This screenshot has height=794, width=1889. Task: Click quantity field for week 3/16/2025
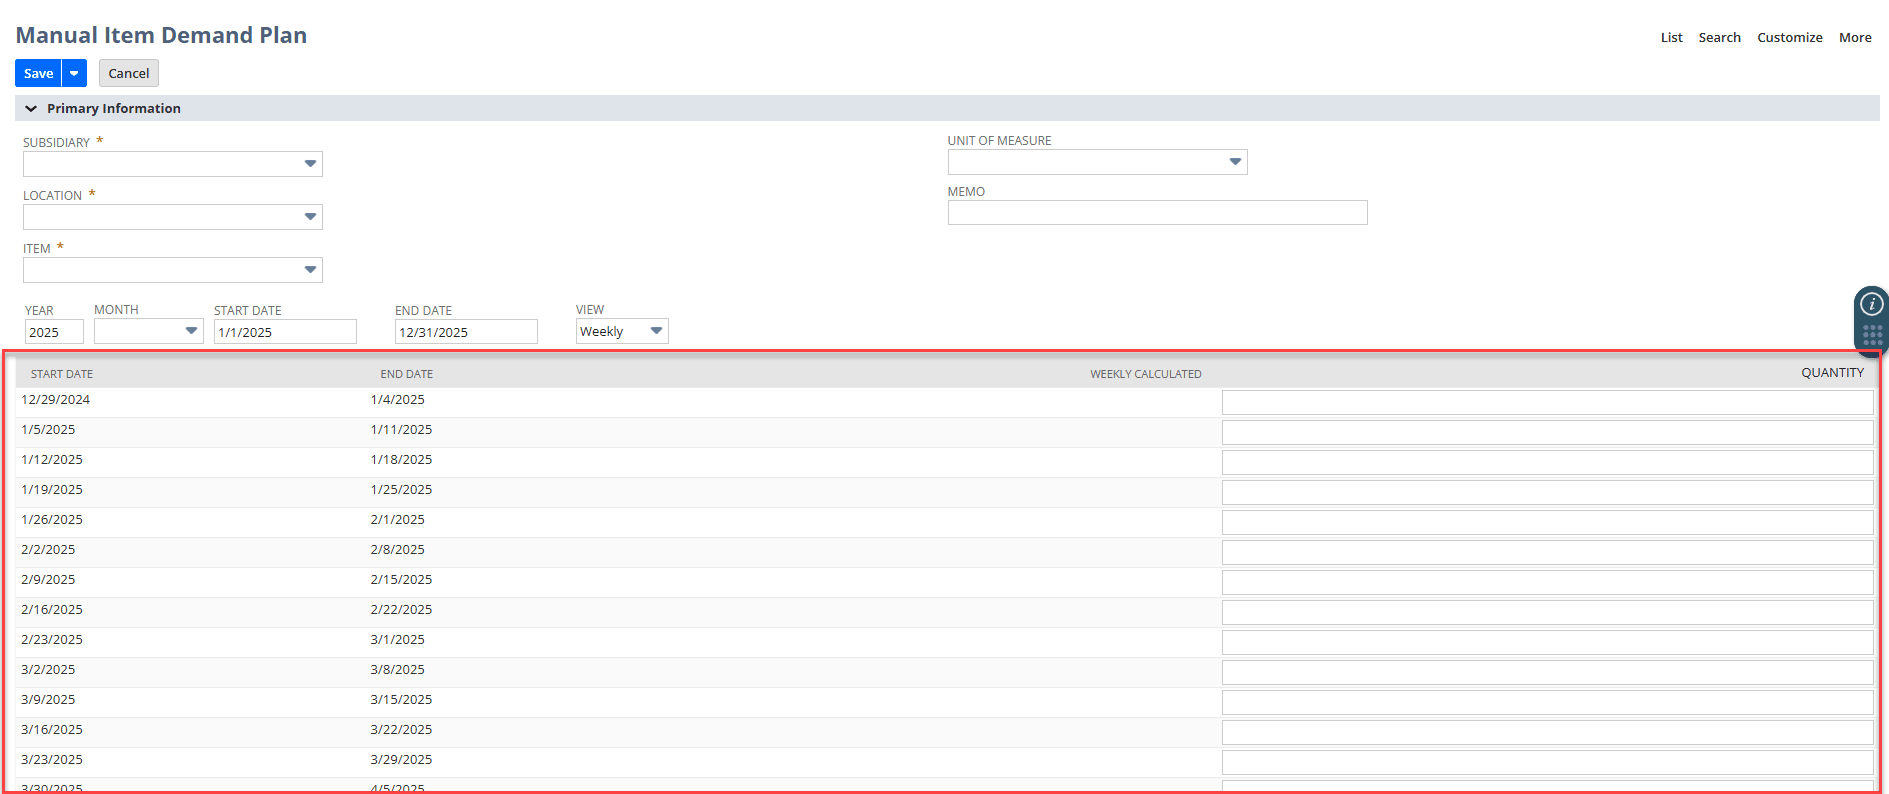pos(1547,732)
